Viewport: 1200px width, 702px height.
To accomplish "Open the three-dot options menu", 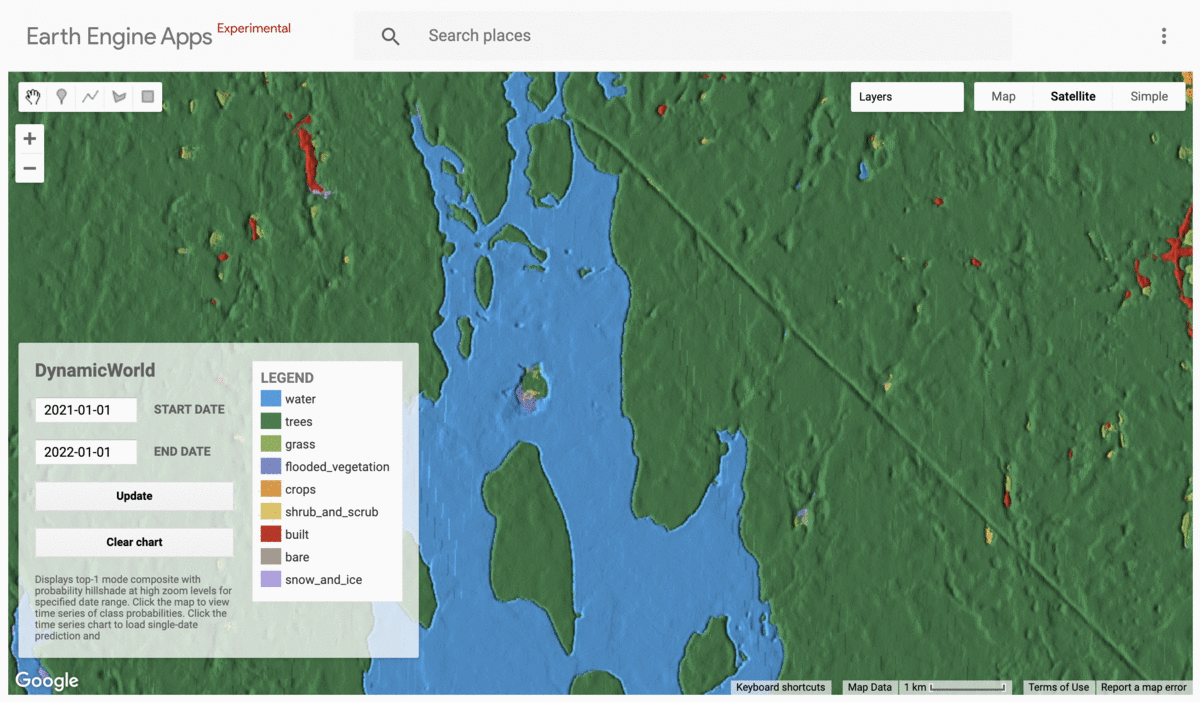I will tap(1163, 36).
